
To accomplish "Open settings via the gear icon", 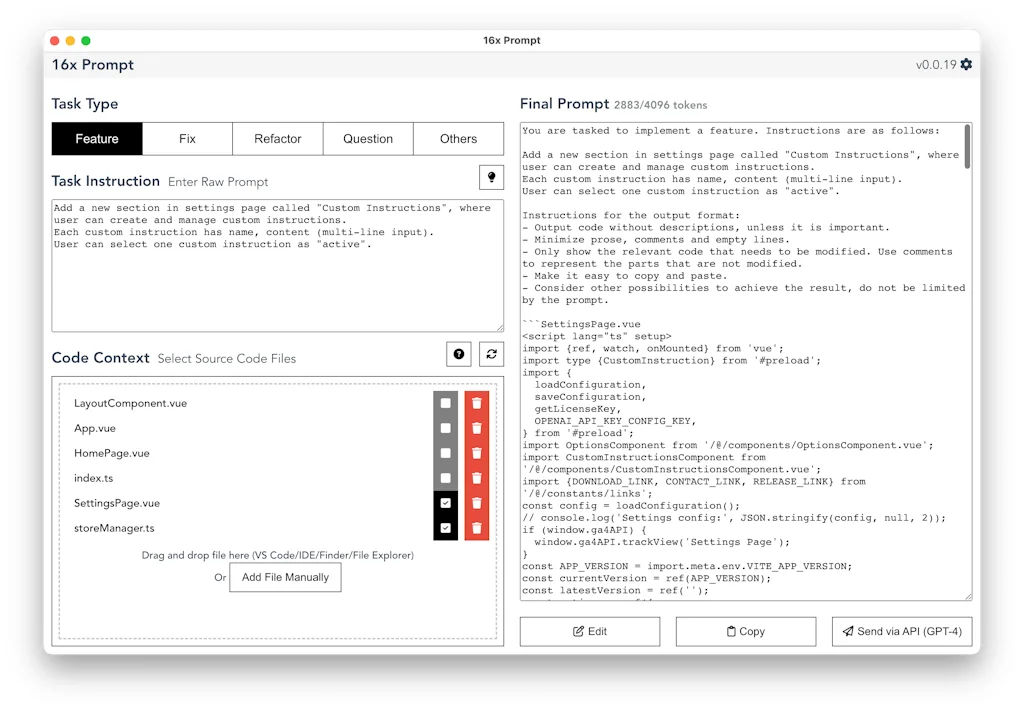I will (x=965, y=65).
